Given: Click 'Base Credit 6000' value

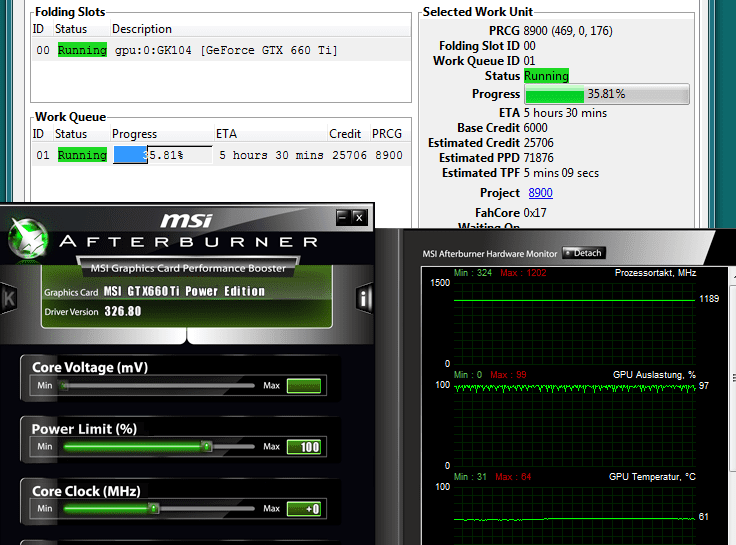Looking at the screenshot, I should tap(536, 128).
